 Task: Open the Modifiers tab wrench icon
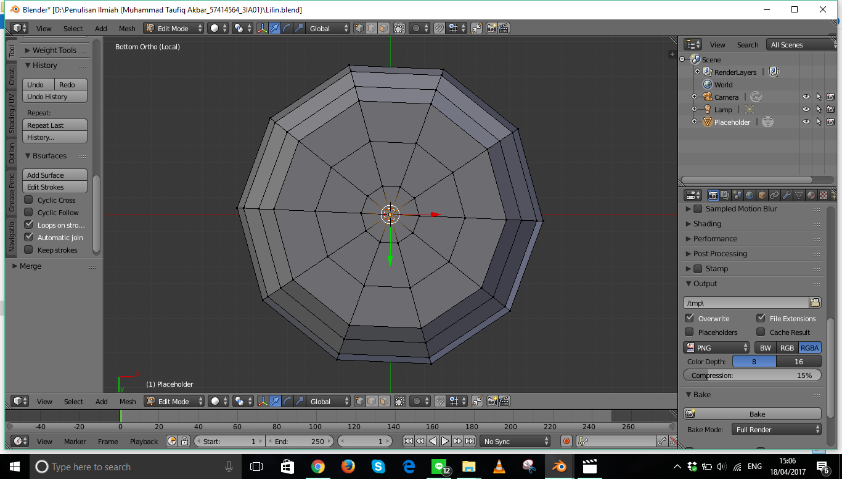pos(787,195)
